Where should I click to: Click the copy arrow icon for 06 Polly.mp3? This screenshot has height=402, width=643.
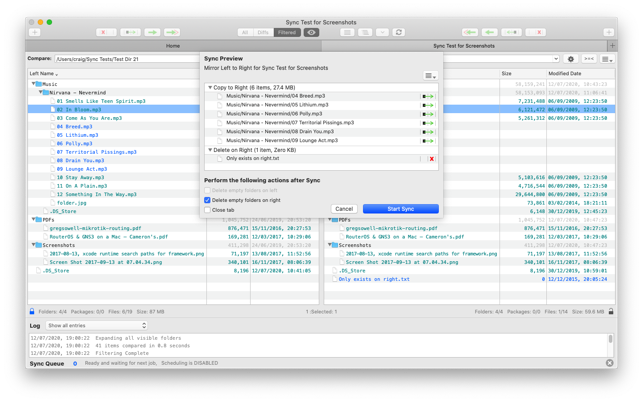point(428,114)
